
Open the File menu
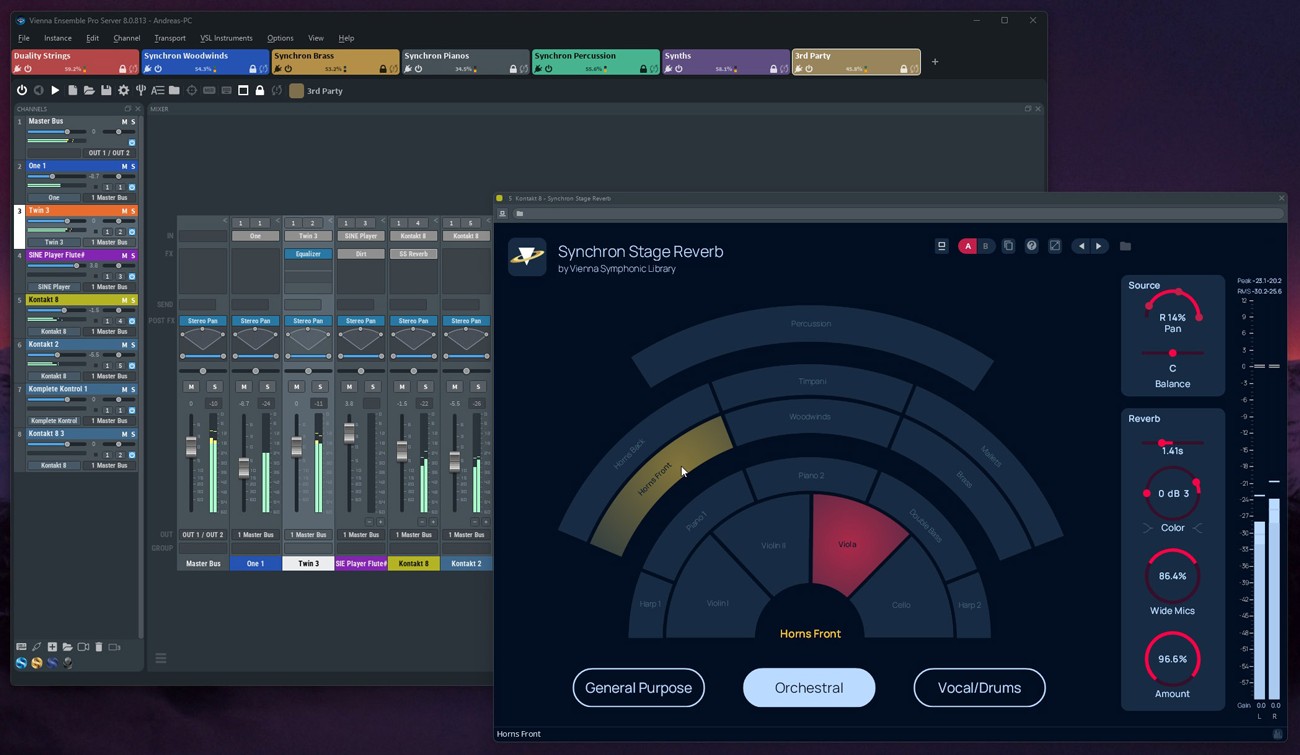(x=24, y=38)
